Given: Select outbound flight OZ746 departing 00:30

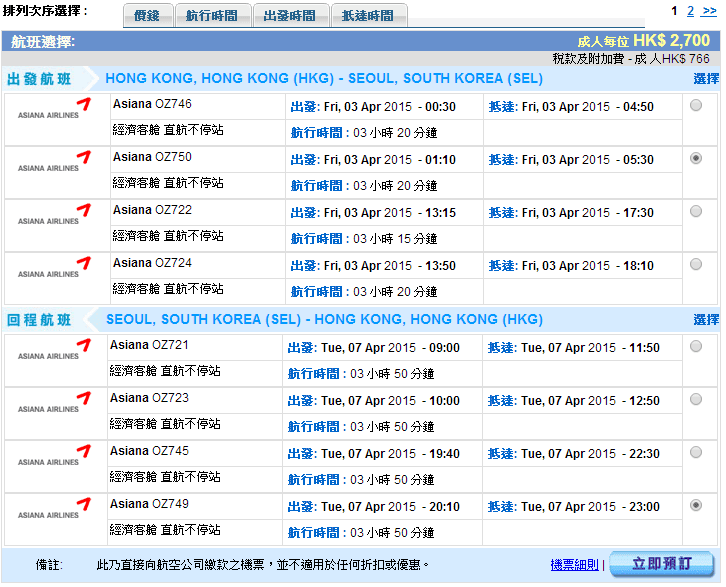Looking at the screenshot, I should 696,105.
